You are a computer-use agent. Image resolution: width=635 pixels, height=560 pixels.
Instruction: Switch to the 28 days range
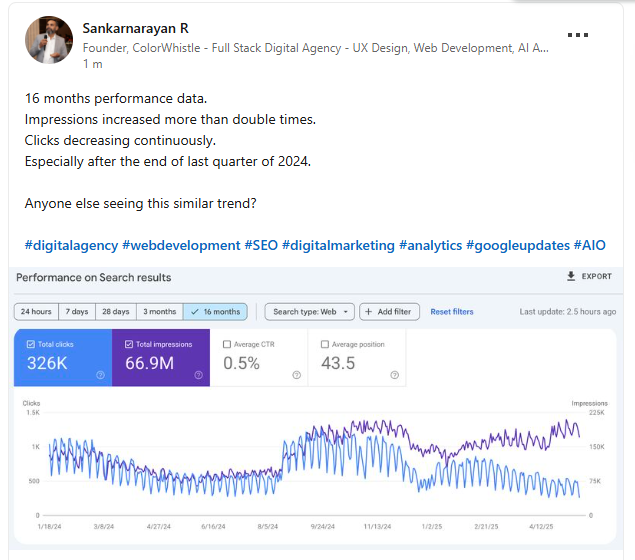click(116, 312)
